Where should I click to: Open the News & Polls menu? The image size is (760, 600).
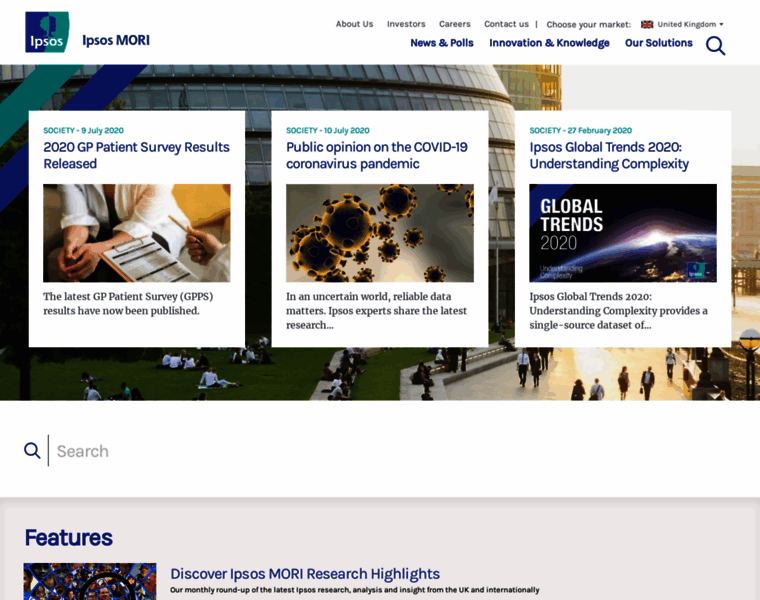[442, 43]
